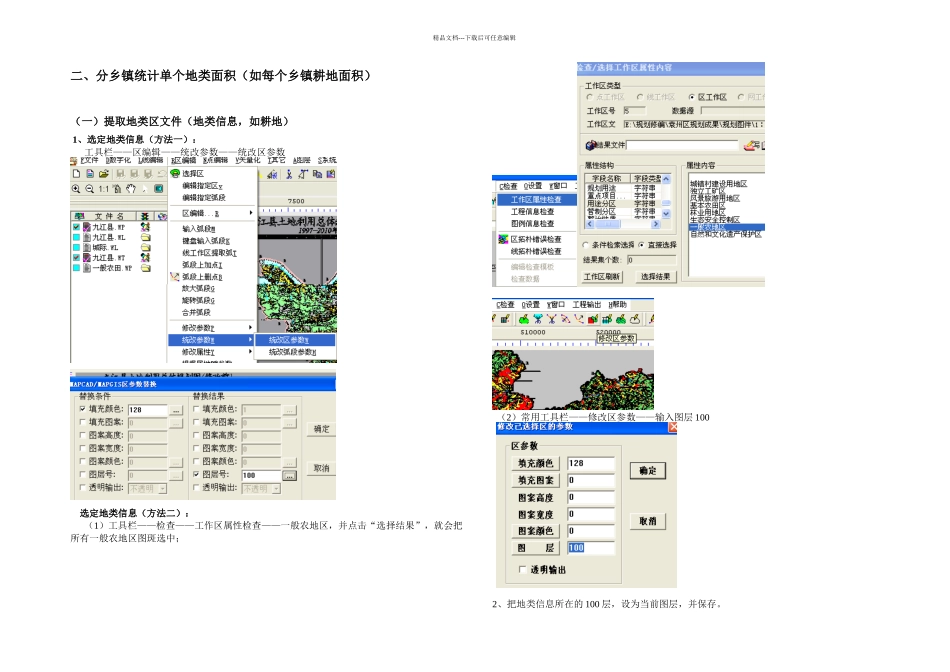This screenshot has width=950, height=672.
Task: Click 属性结构 list scroll-up arrow
Action: click(666, 179)
